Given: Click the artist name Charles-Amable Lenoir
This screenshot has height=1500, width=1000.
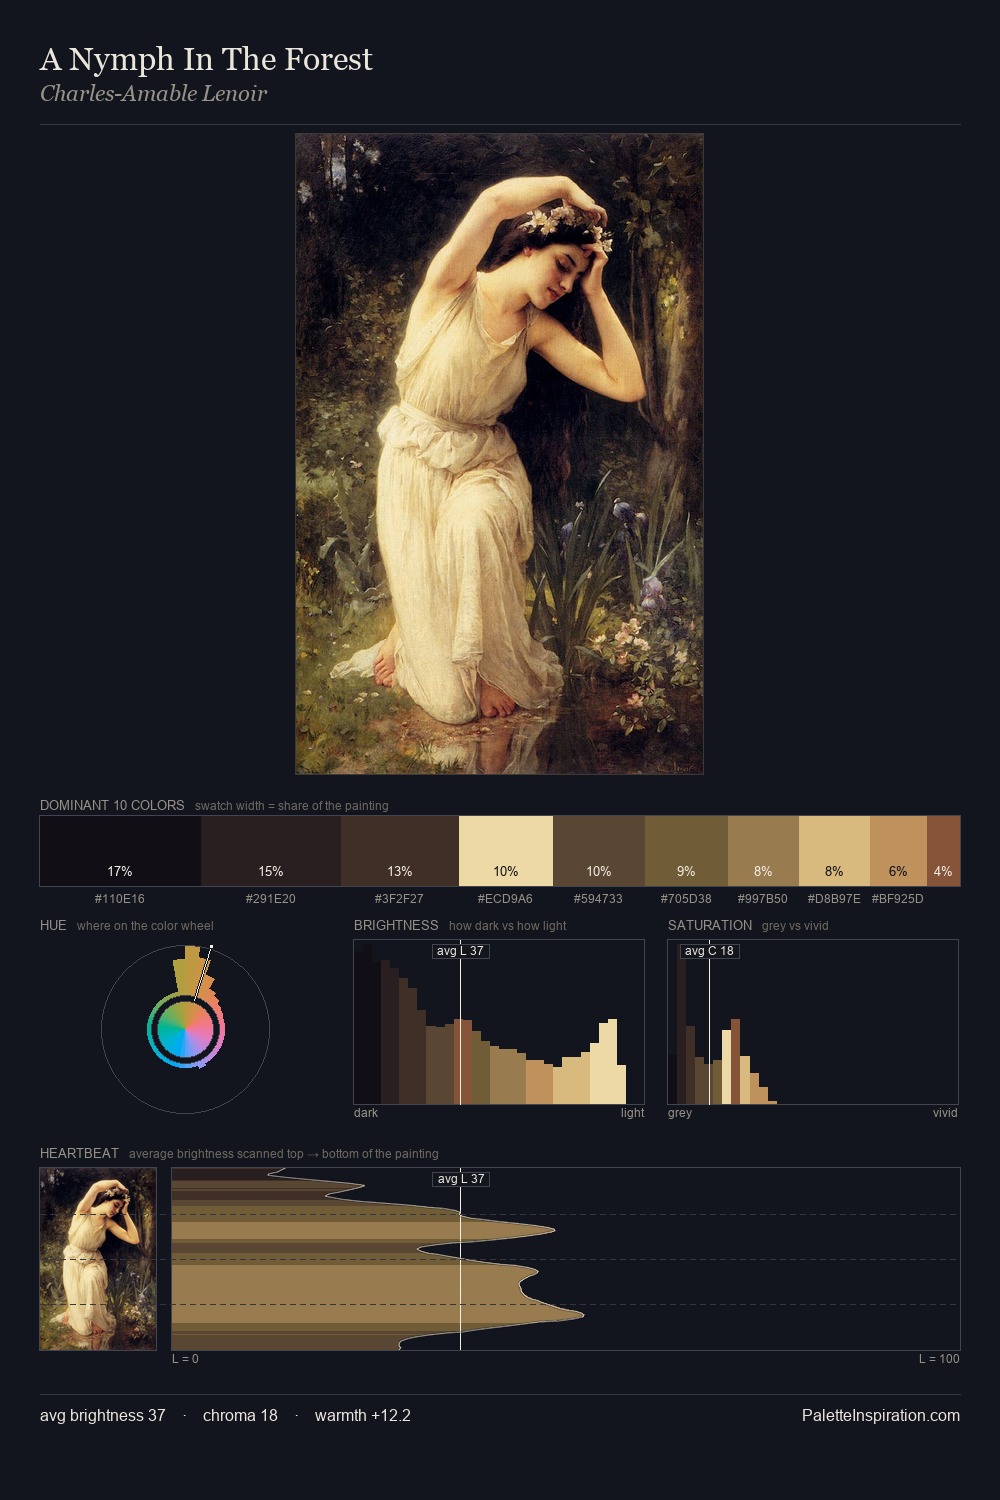Looking at the screenshot, I should pyautogui.click(x=153, y=94).
